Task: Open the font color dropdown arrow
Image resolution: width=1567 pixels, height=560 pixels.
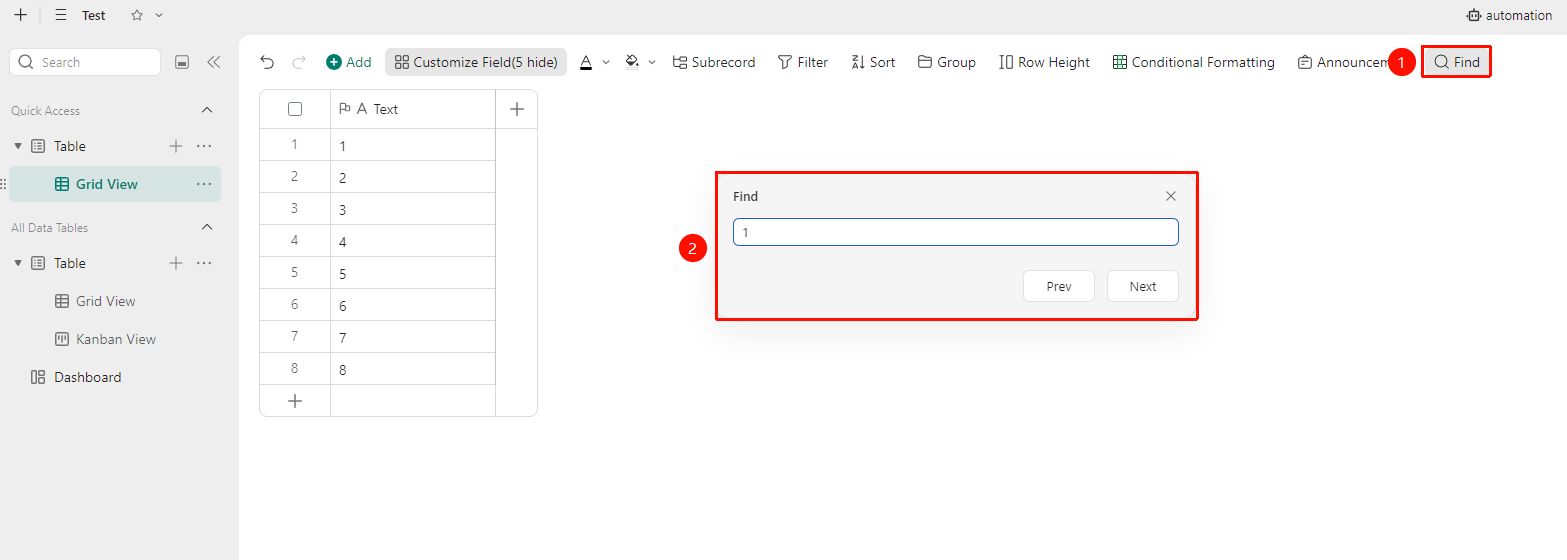Action: pos(606,62)
